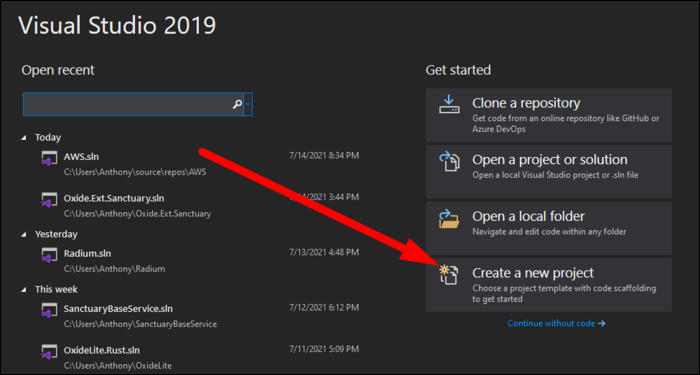Click path C:\Users\Anthony\Oxide.Ext.Sanctuary
Viewport: 700px width, 375px height.
[x=138, y=213]
